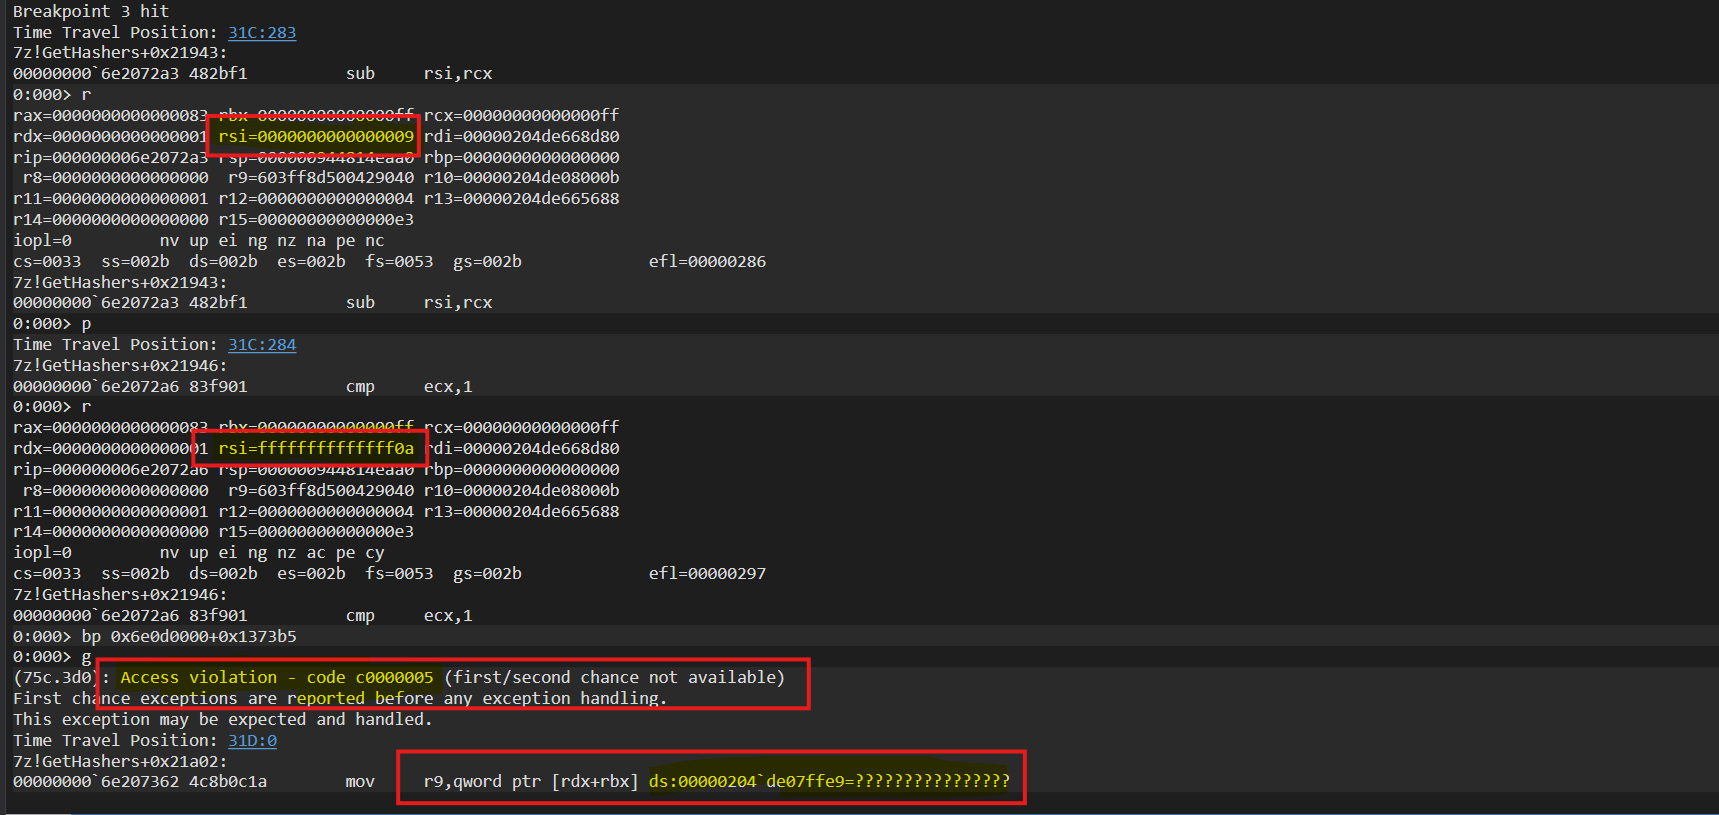Click the efl=00000297 flags value
Screen dimensions: 1719x815
tap(707, 573)
